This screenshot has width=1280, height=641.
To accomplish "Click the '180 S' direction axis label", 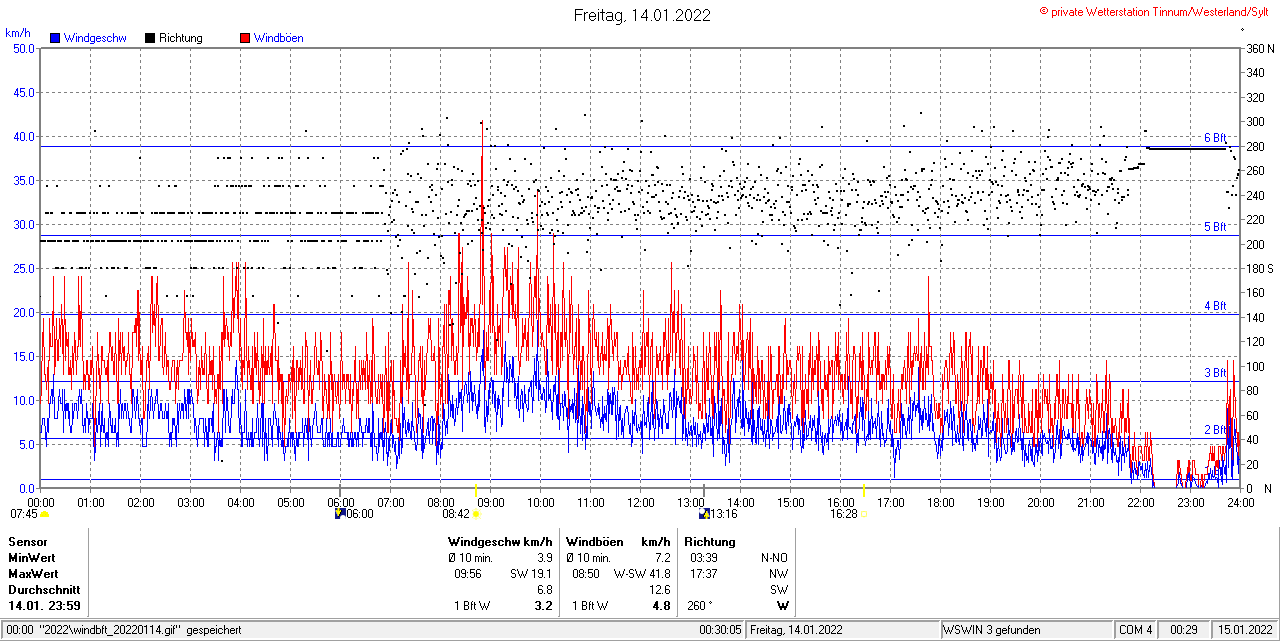I will [1259, 268].
